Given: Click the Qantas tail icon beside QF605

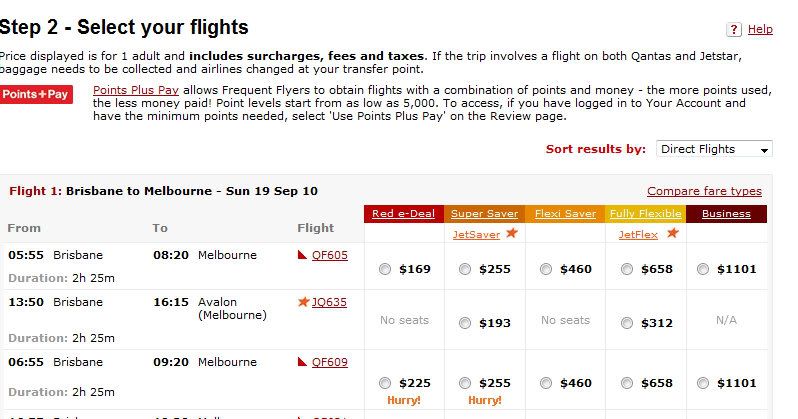Looking at the screenshot, I should tap(302, 255).
